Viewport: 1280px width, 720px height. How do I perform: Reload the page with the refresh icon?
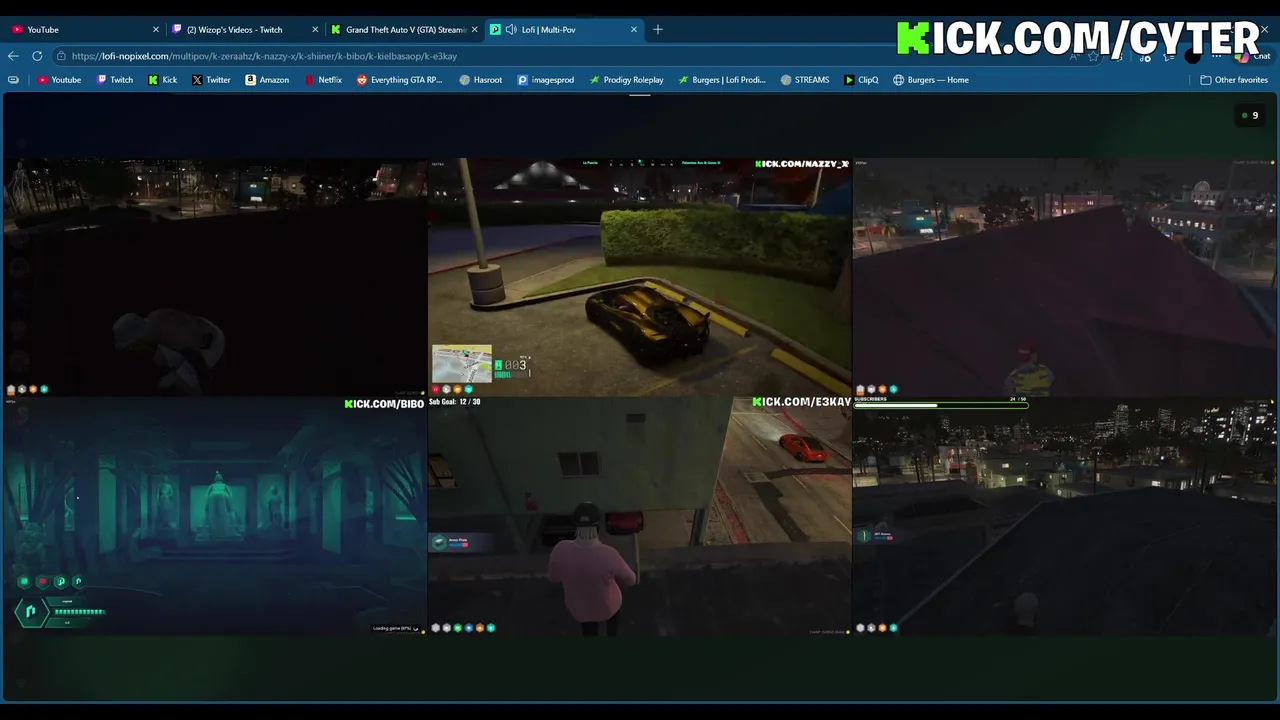(x=37, y=56)
